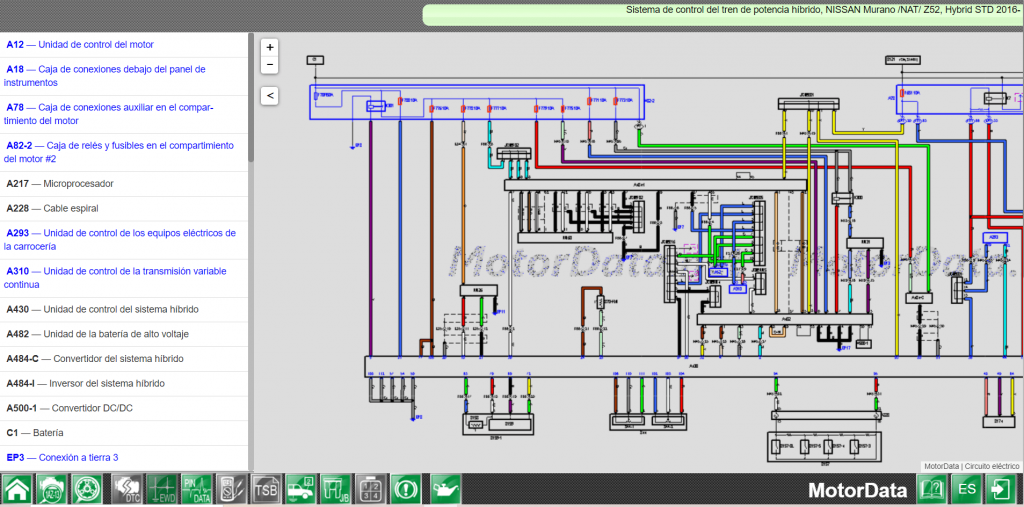Change language with ES button
Screen dimensions: 1024x507
pos(967,489)
